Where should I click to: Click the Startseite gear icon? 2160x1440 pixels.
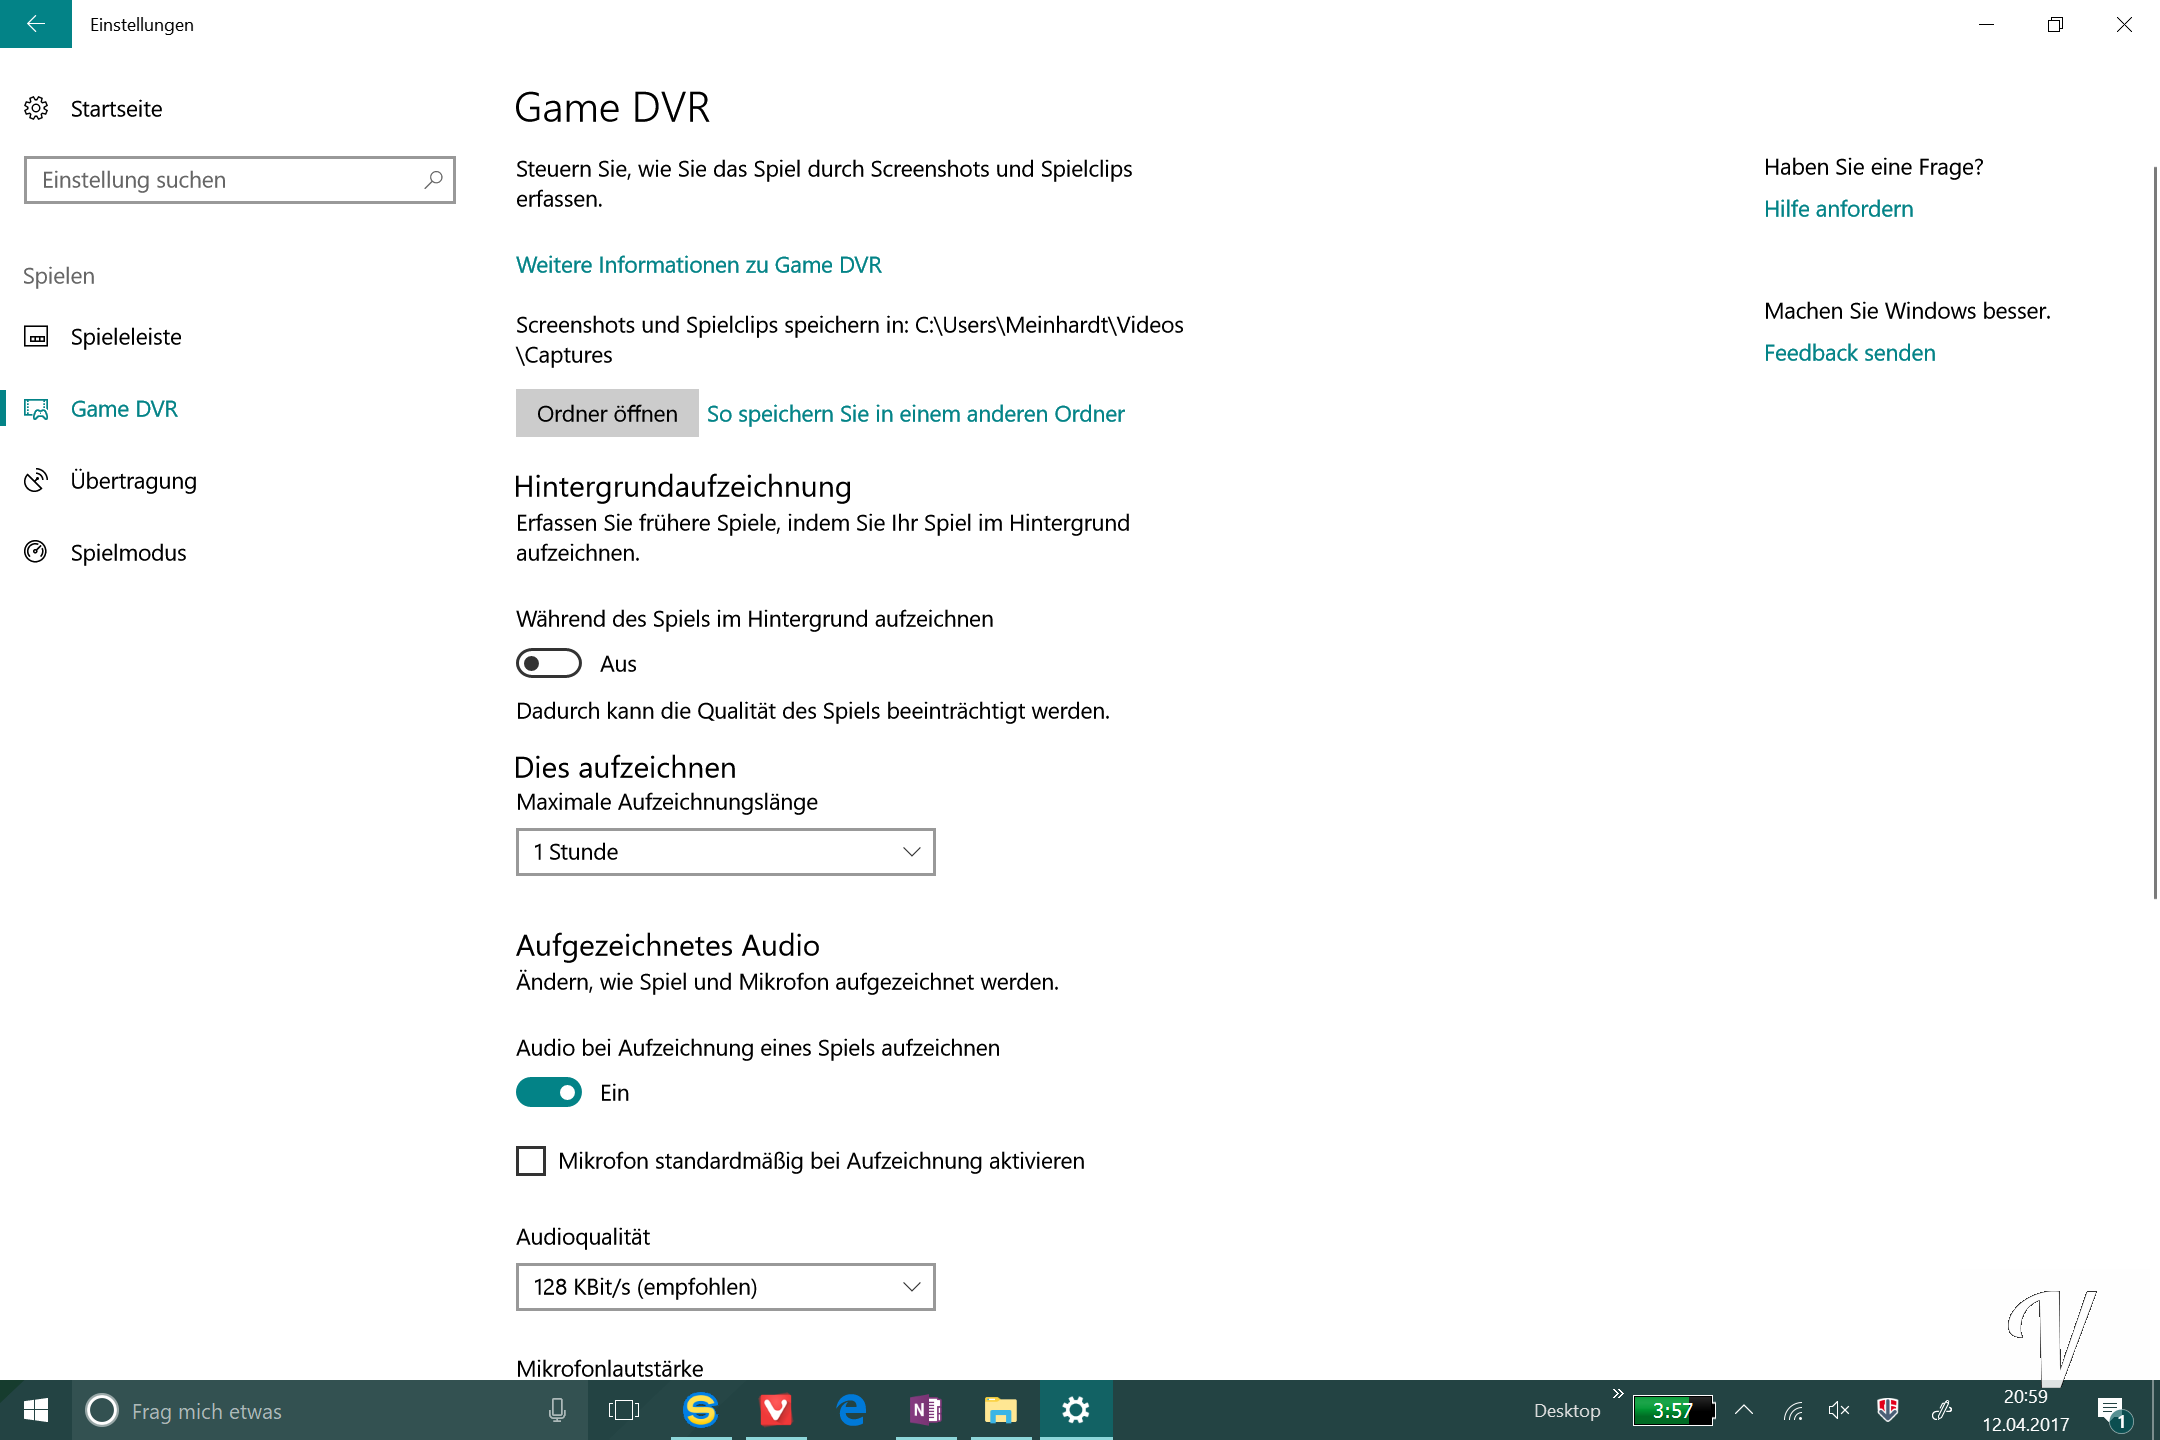click(36, 108)
